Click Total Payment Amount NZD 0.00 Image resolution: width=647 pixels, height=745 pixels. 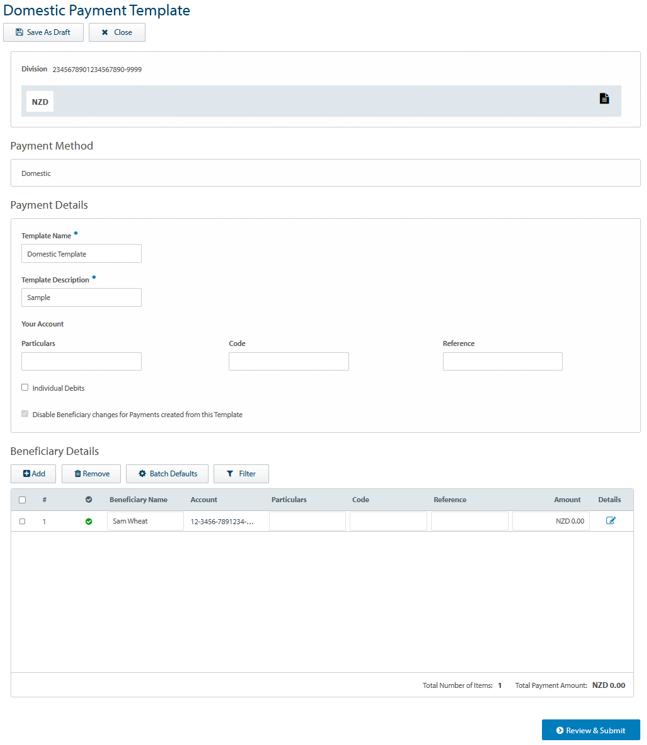tap(609, 685)
